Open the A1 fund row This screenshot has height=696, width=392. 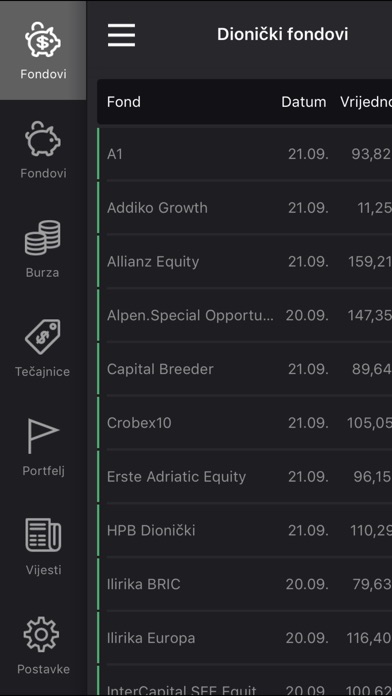click(x=245, y=154)
